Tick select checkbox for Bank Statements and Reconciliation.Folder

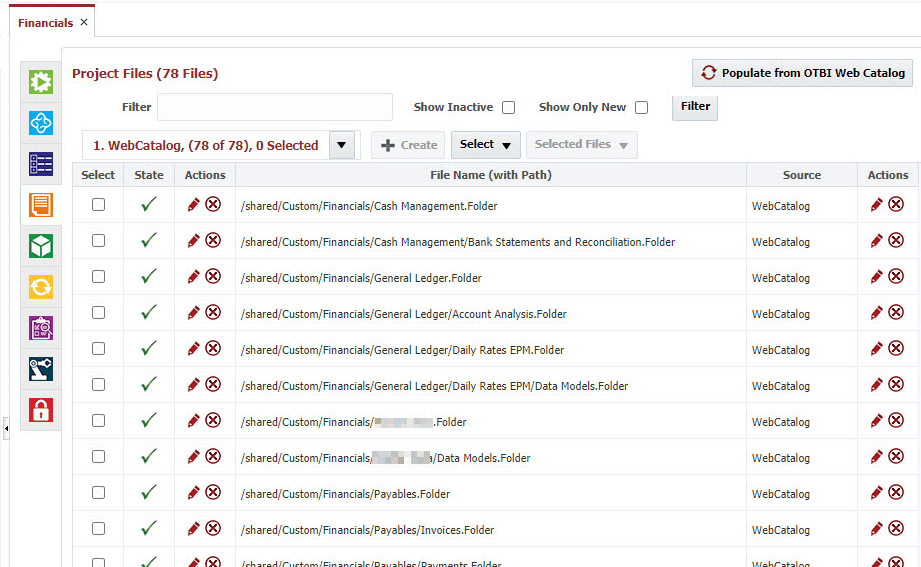pyautogui.click(x=99, y=241)
